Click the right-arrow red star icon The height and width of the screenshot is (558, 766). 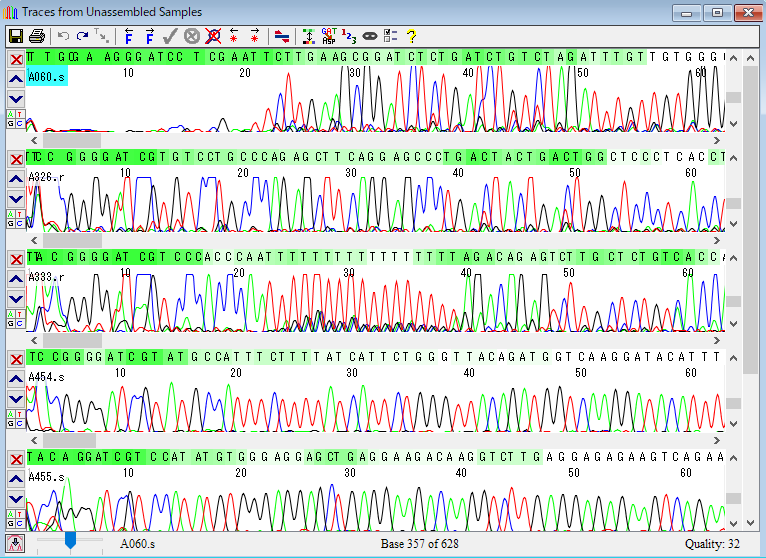tap(255, 36)
